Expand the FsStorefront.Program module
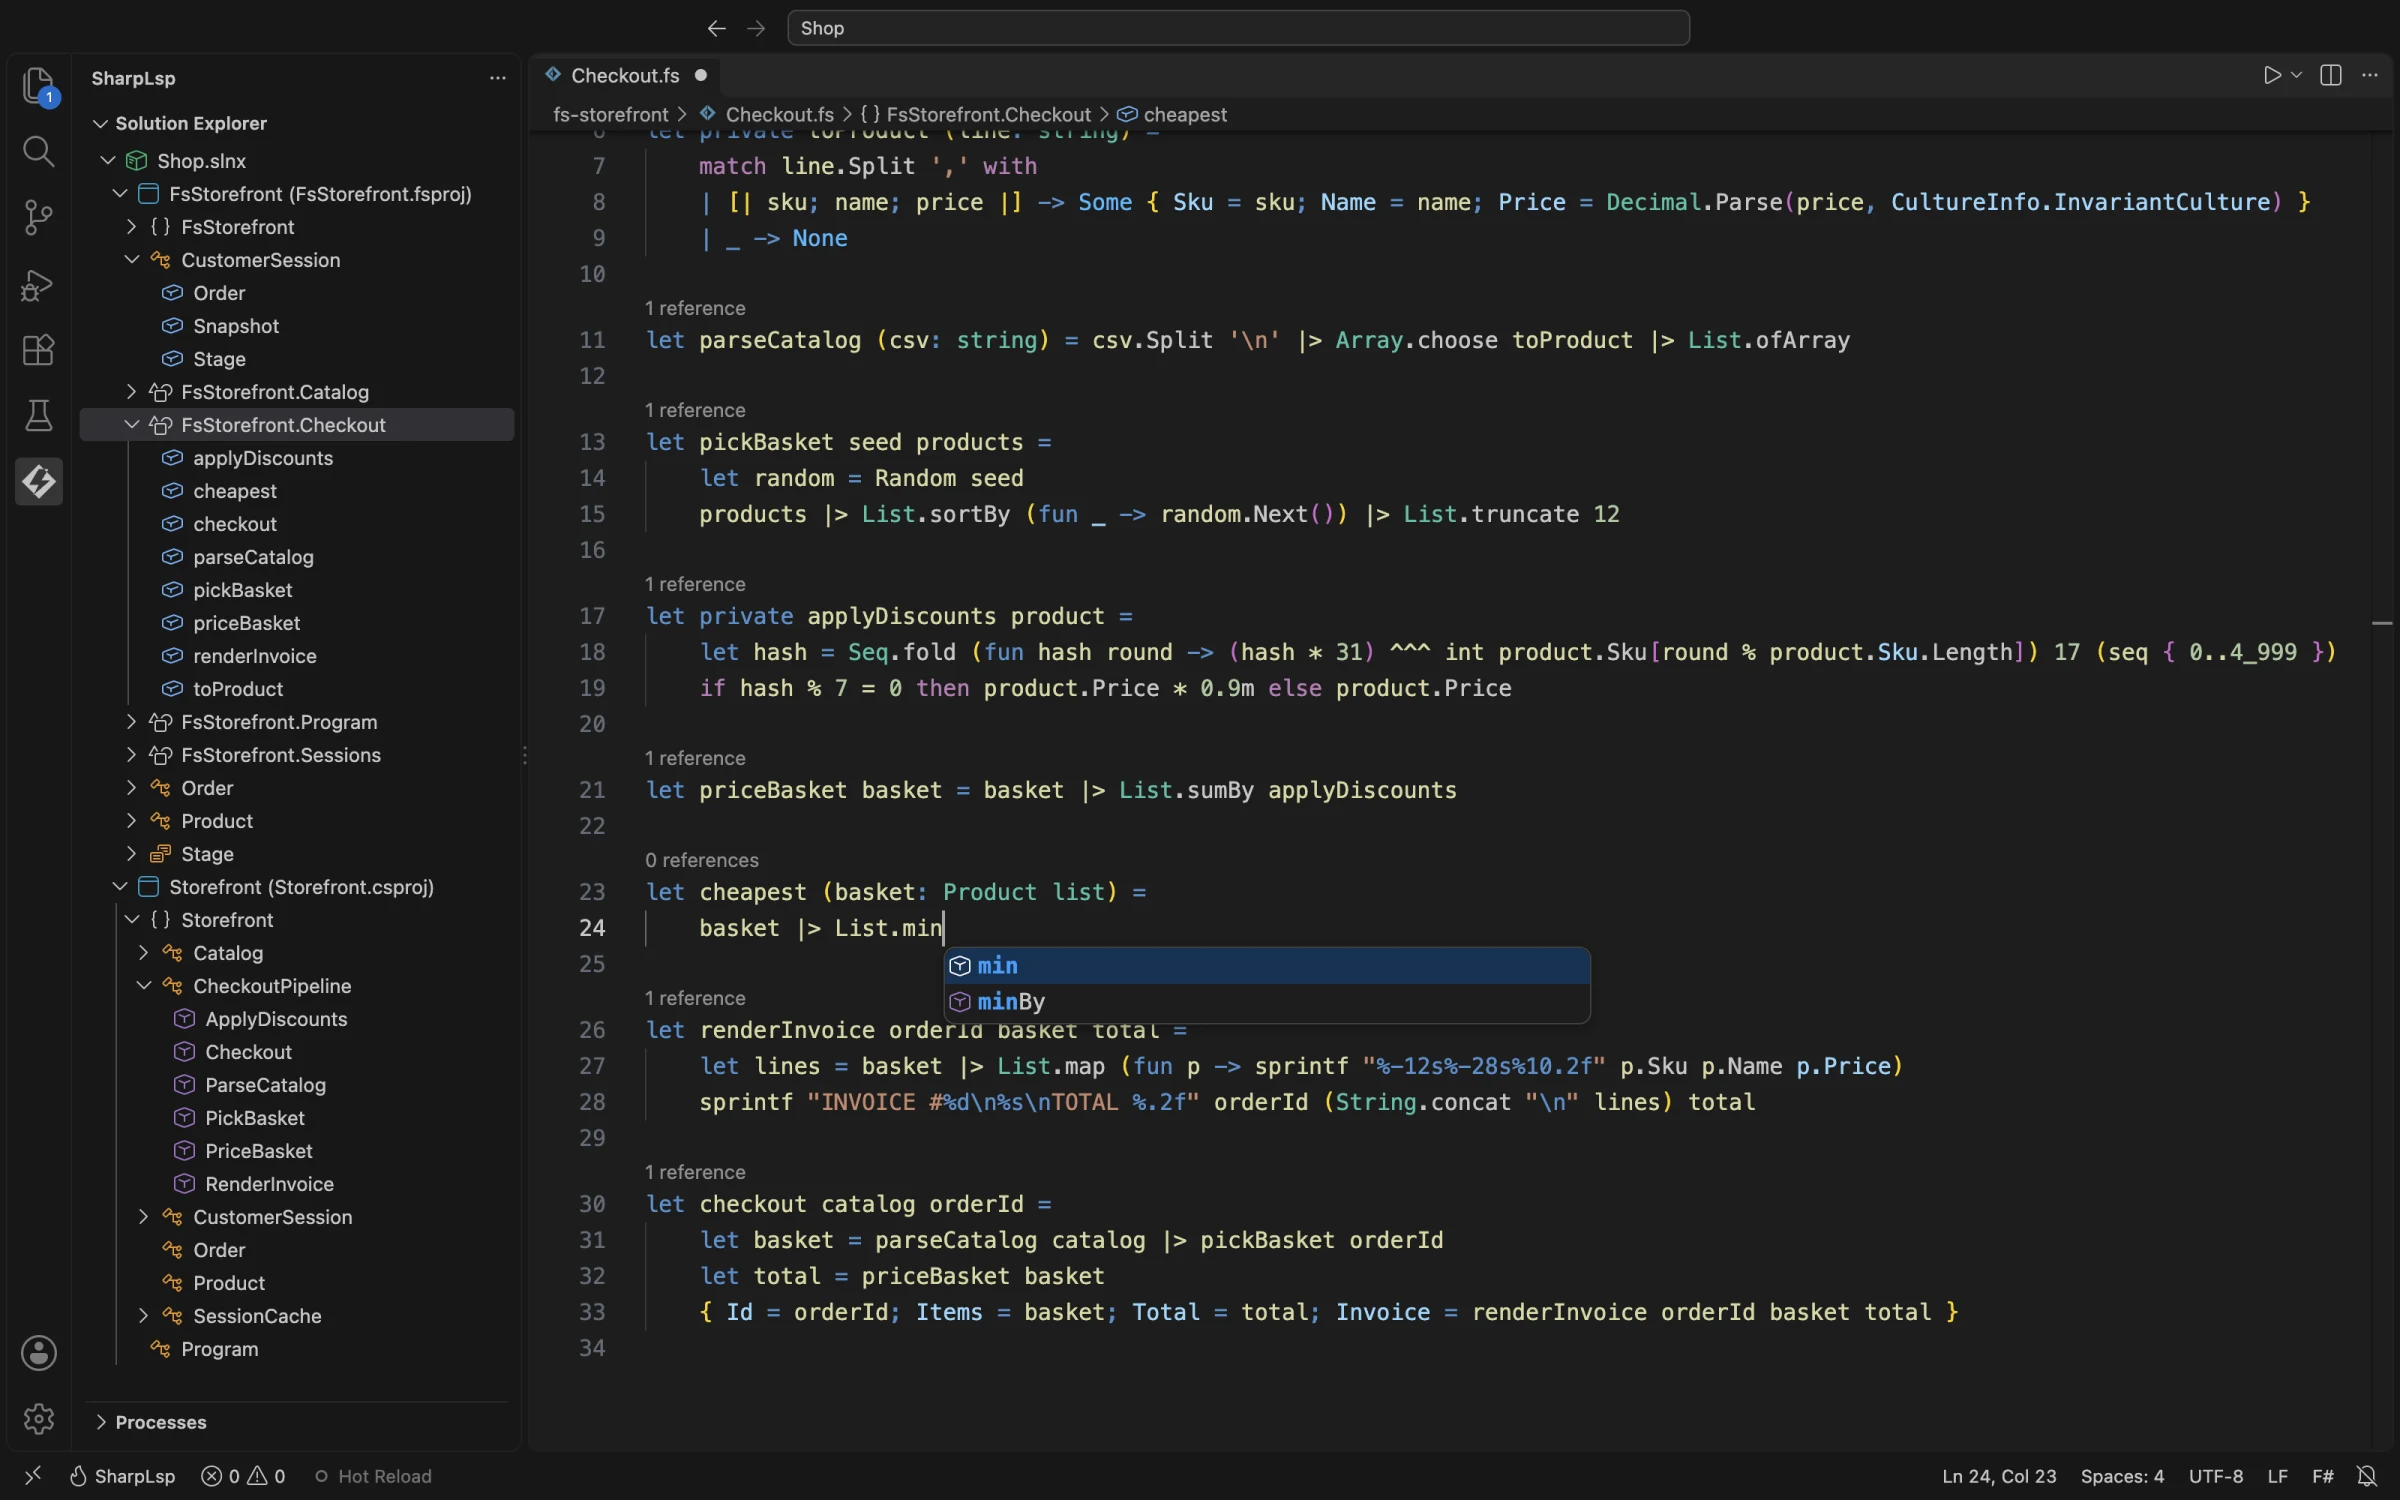The height and width of the screenshot is (1500, 2400). click(x=132, y=722)
